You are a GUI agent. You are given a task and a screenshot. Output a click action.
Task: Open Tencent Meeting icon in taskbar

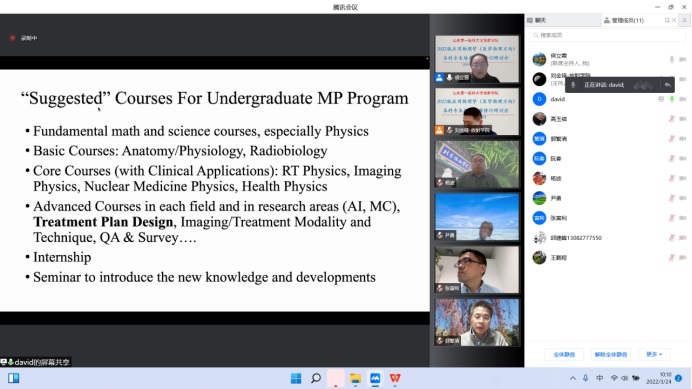tap(375, 378)
